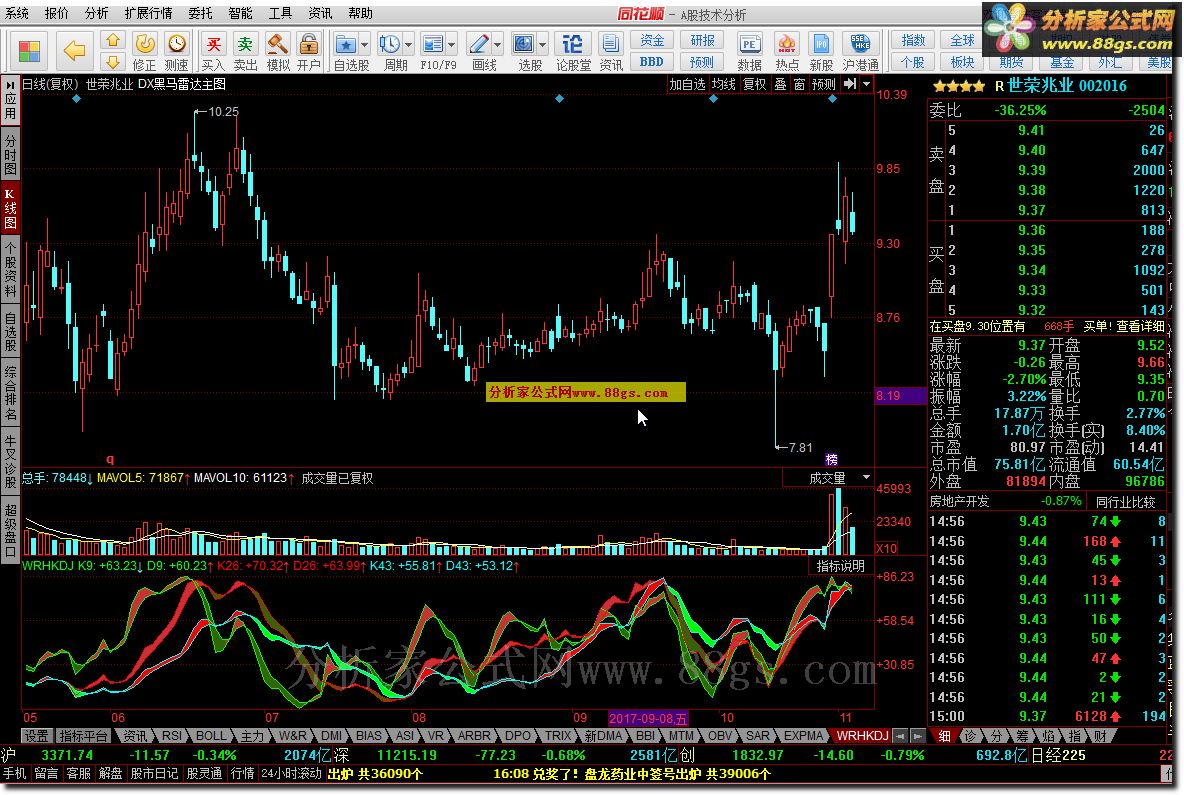Click the 榜 badge on chart
Viewport: 1184px width, 795px height.
pyautogui.click(x=831, y=459)
